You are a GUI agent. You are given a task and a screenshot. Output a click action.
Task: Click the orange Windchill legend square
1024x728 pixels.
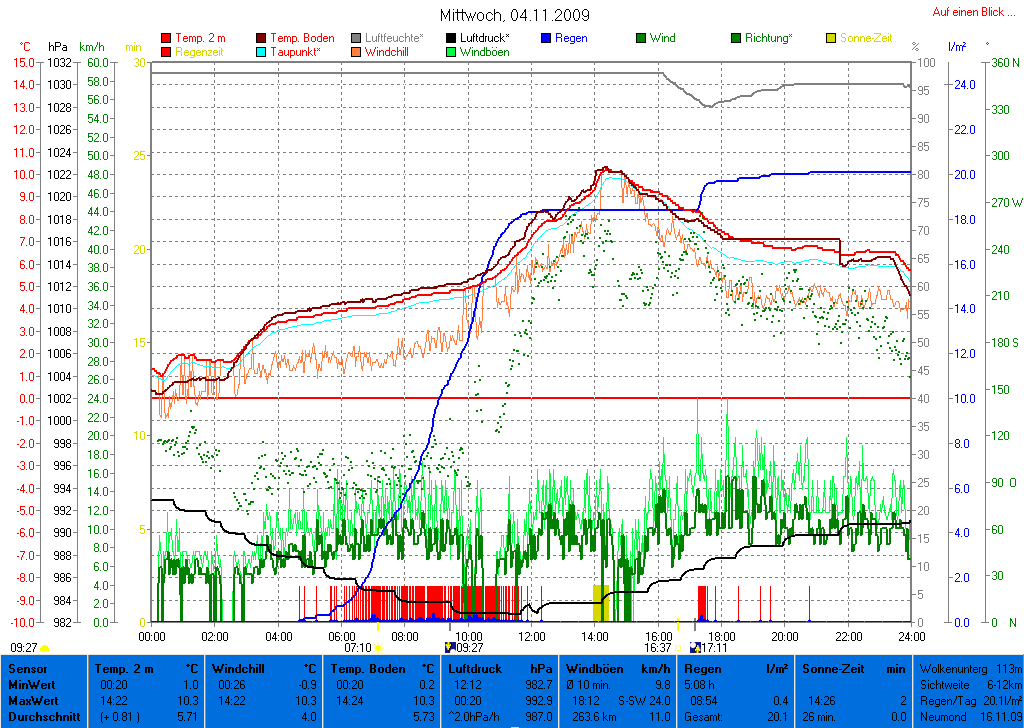(357, 52)
